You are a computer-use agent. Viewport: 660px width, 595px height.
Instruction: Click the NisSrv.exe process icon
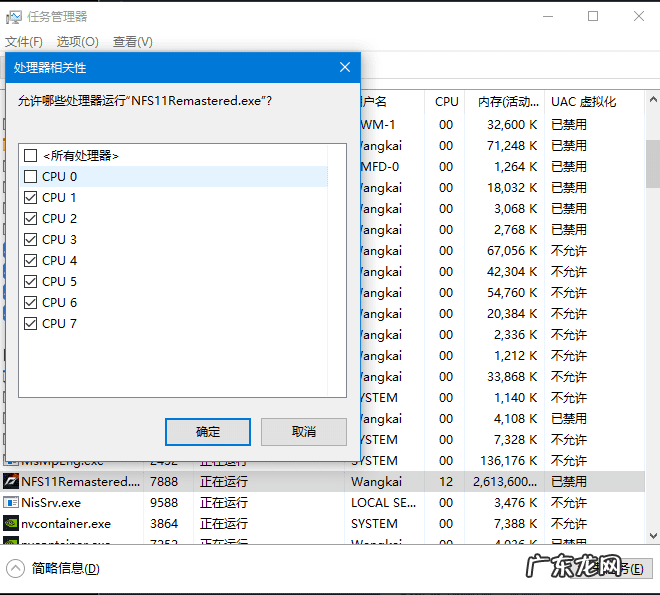[x=11, y=503]
